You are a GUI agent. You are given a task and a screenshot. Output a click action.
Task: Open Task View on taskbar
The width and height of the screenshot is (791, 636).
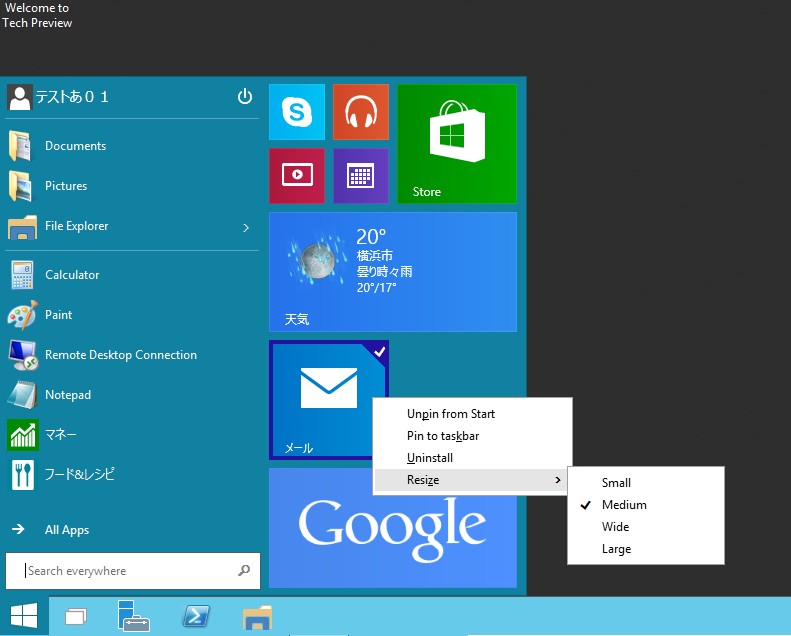[76, 616]
